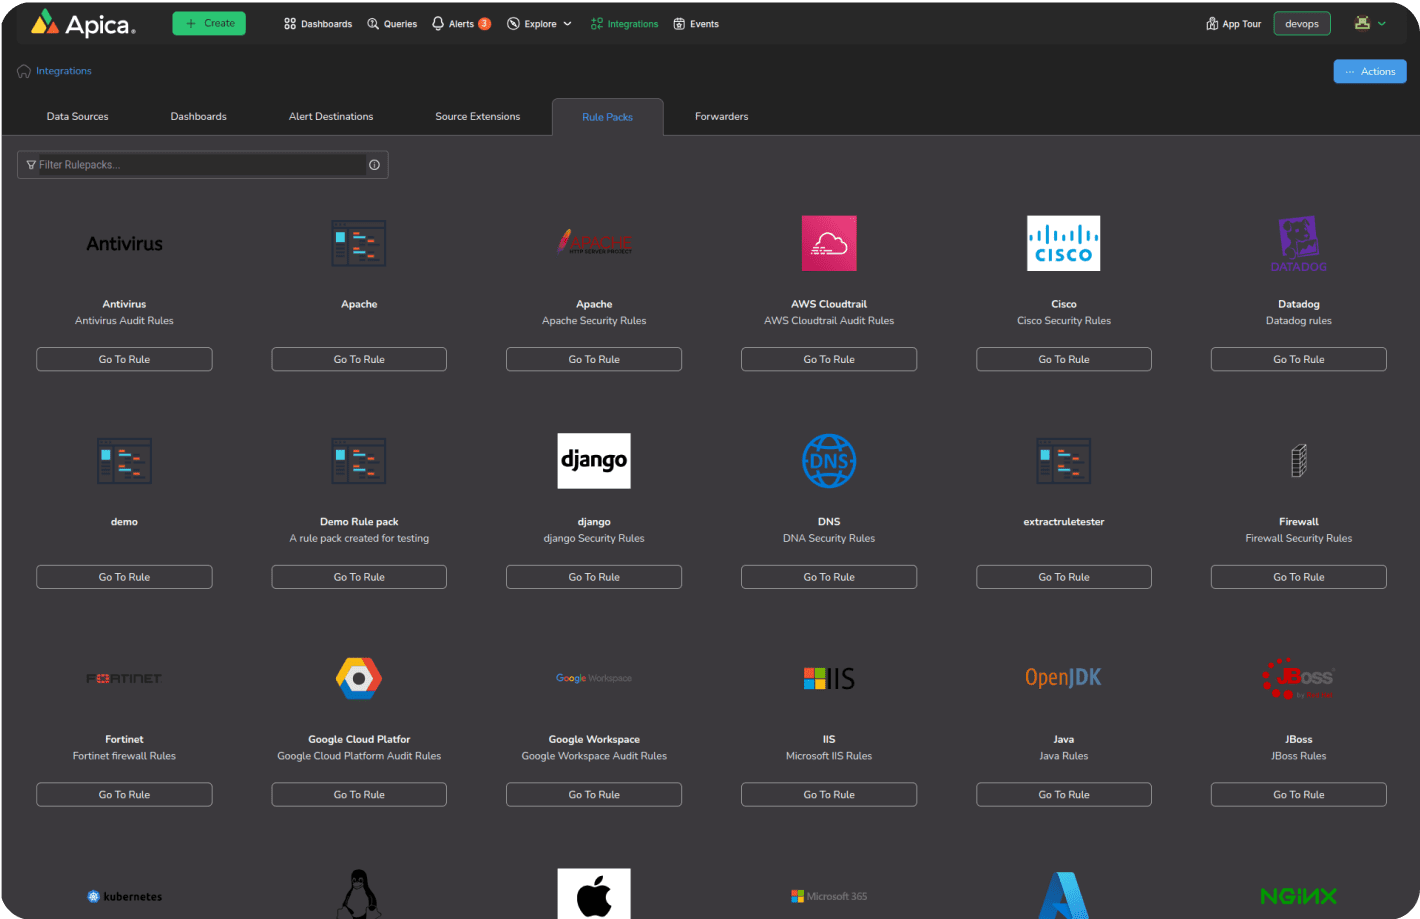Click Go To Rule for Datadog
Image resolution: width=1420 pixels, height=919 pixels.
coord(1299,359)
